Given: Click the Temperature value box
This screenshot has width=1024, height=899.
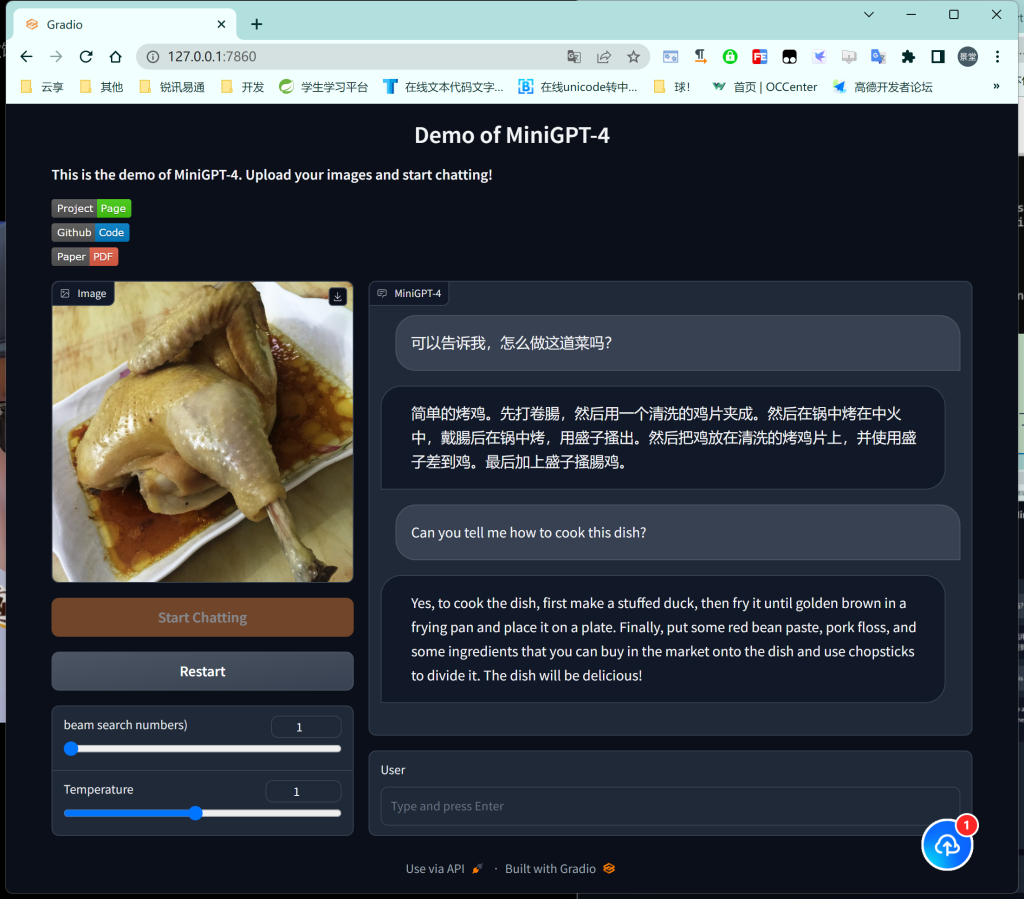Looking at the screenshot, I should coord(303,791).
